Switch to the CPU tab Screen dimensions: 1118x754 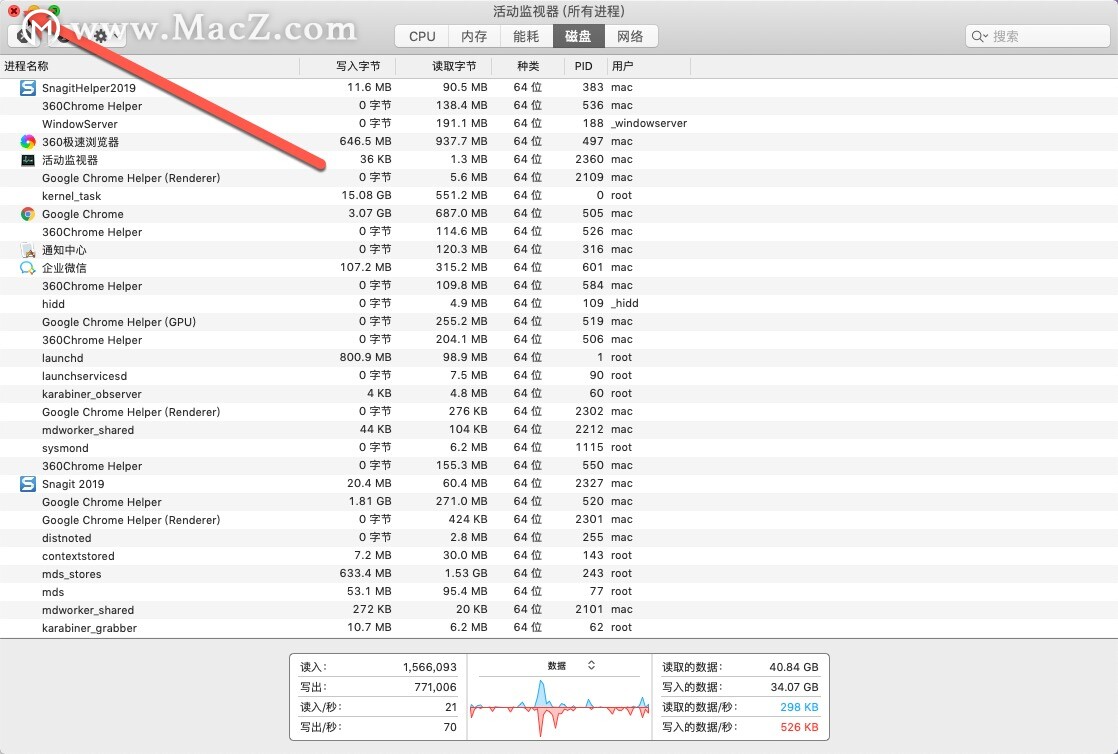[422, 36]
